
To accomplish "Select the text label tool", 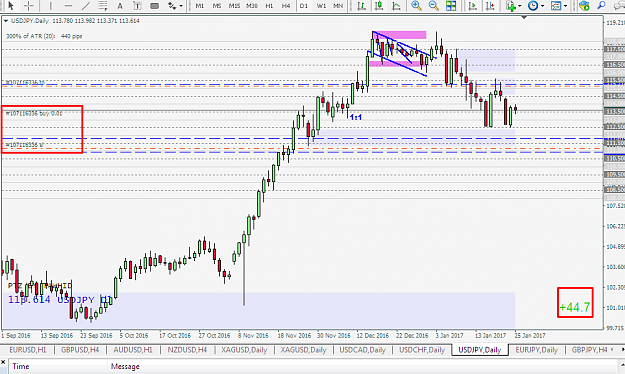I will tap(137, 6).
